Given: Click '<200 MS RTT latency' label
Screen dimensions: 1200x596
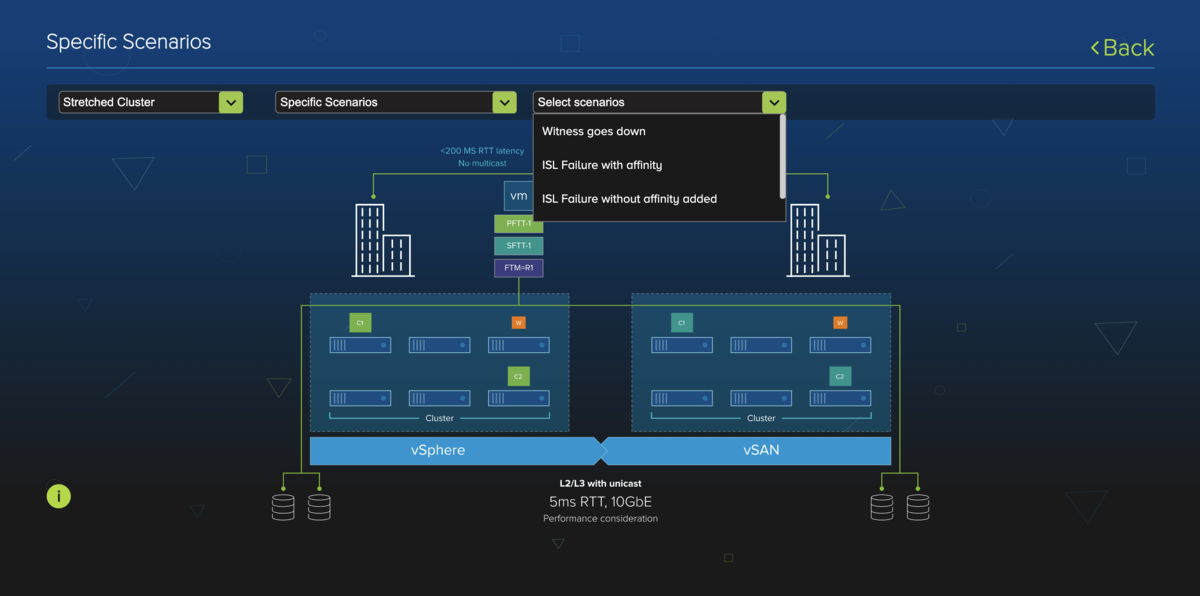Looking at the screenshot, I should tap(482, 151).
